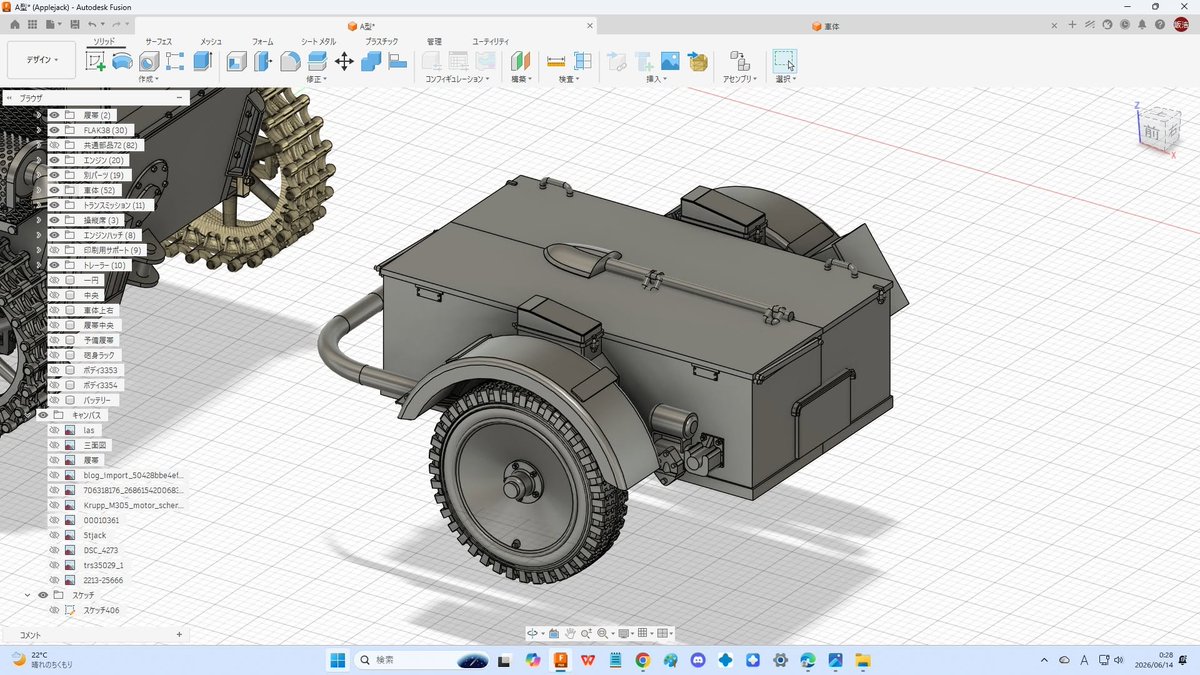This screenshot has height=675, width=1200.
Task: Select the Insert Canvas image icon
Action: tap(670, 61)
